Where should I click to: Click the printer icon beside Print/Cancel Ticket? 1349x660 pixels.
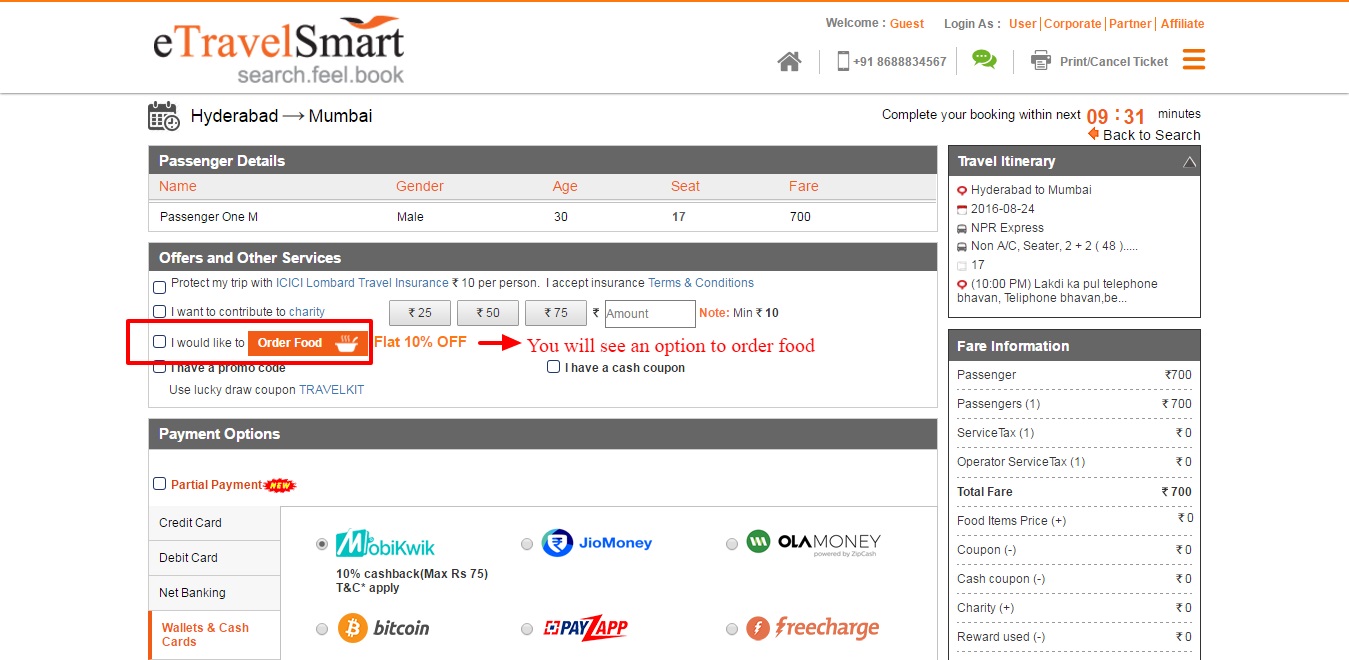coord(1040,61)
